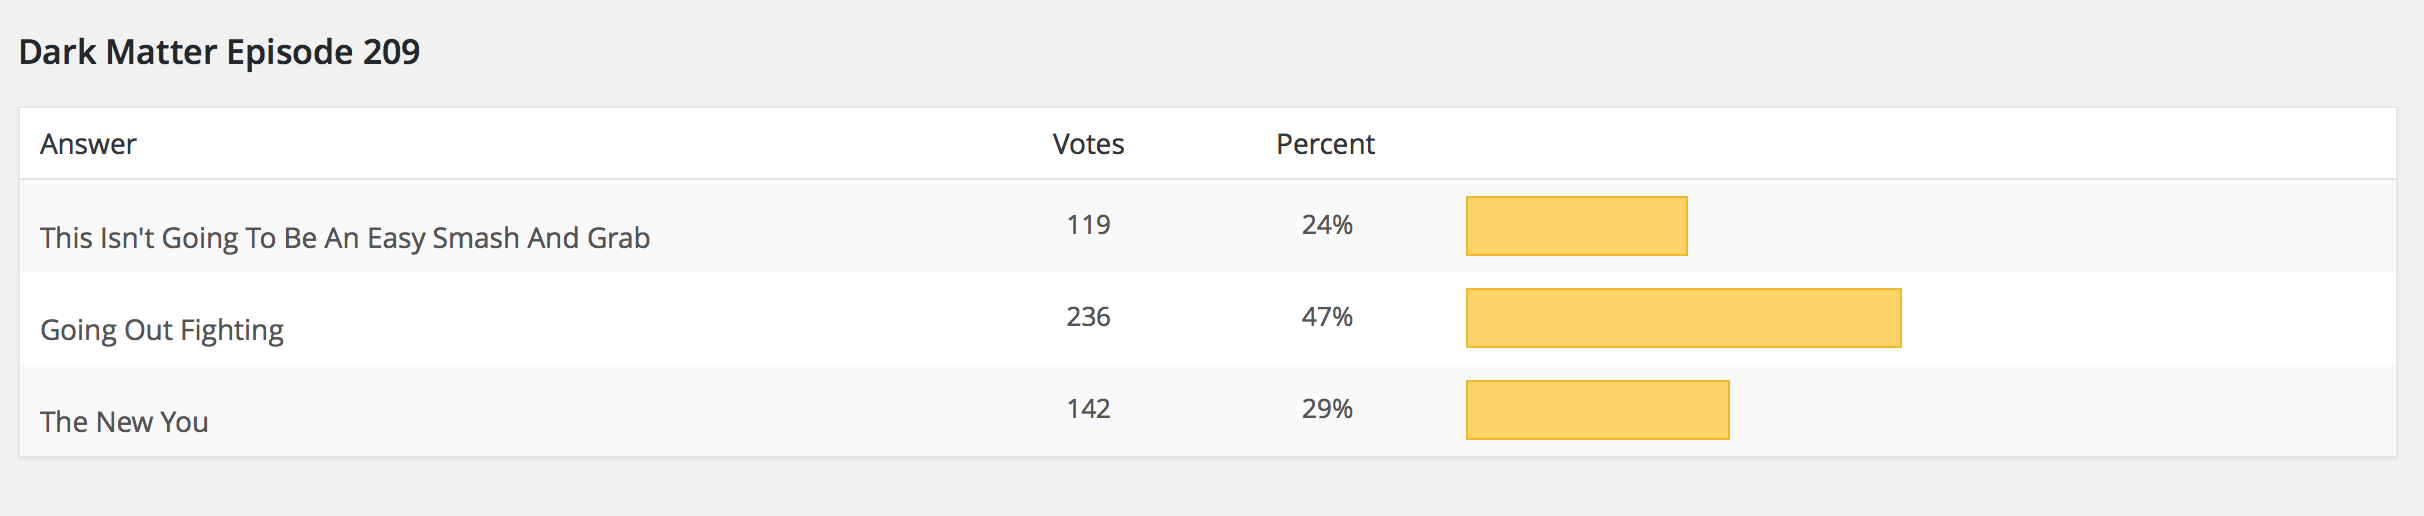
Task: Click the Dark Matter Episode 209 heading
Action: click(219, 52)
